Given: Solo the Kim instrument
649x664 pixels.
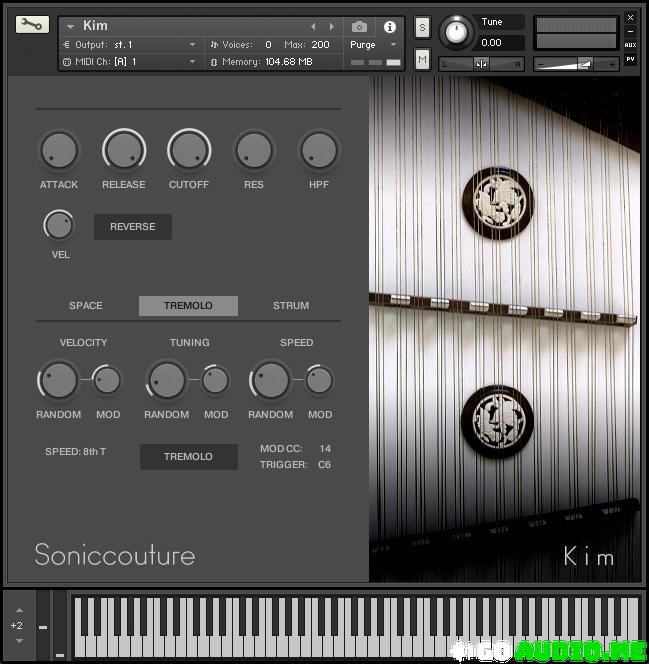Looking at the screenshot, I should 422,27.
